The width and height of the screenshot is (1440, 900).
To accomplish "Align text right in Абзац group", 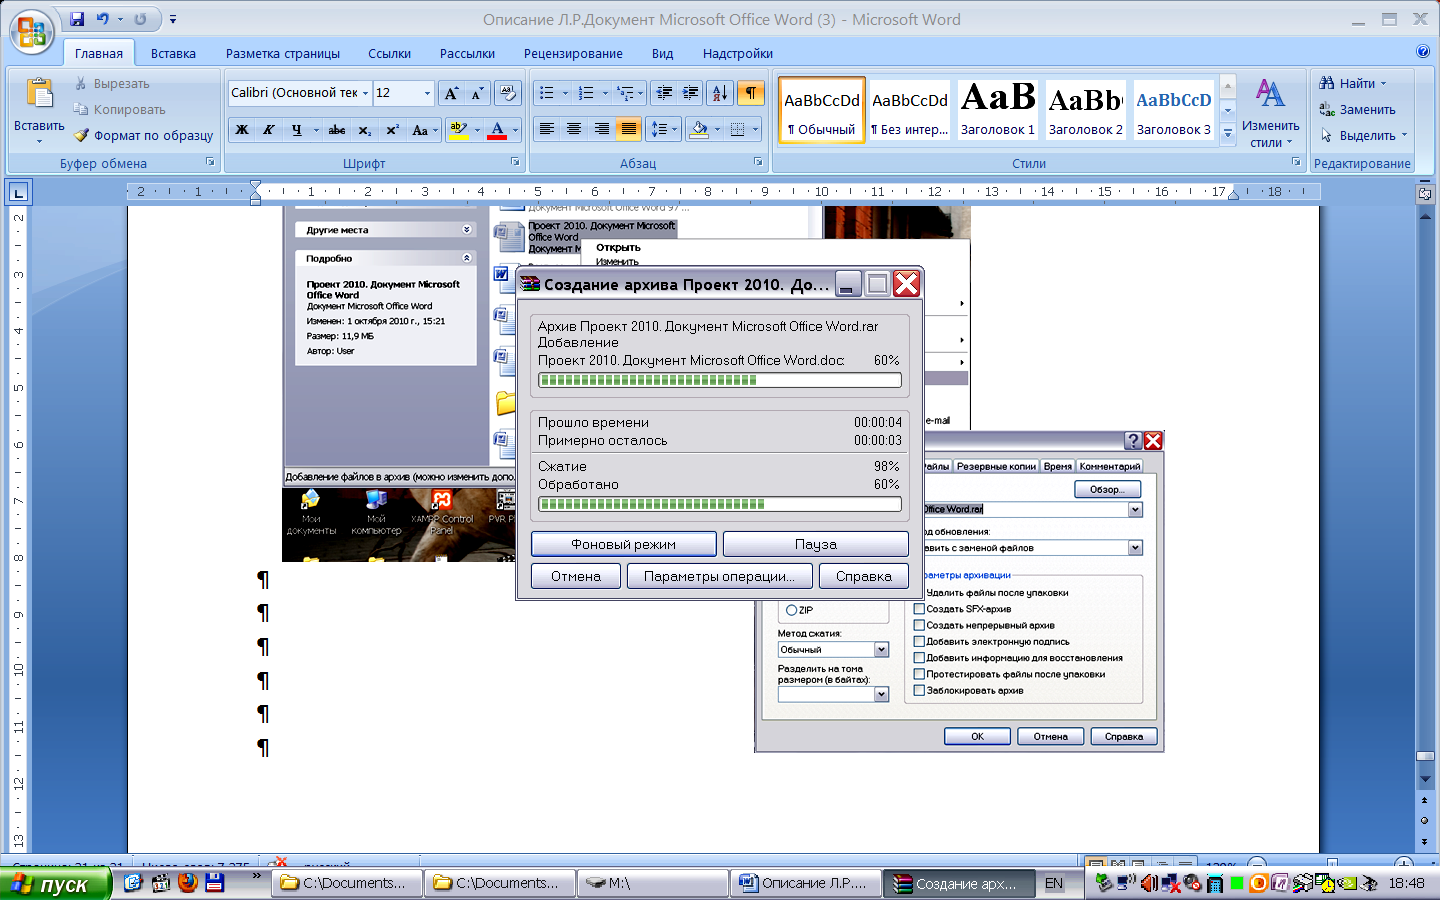I will pyautogui.click(x=601, y=129).
